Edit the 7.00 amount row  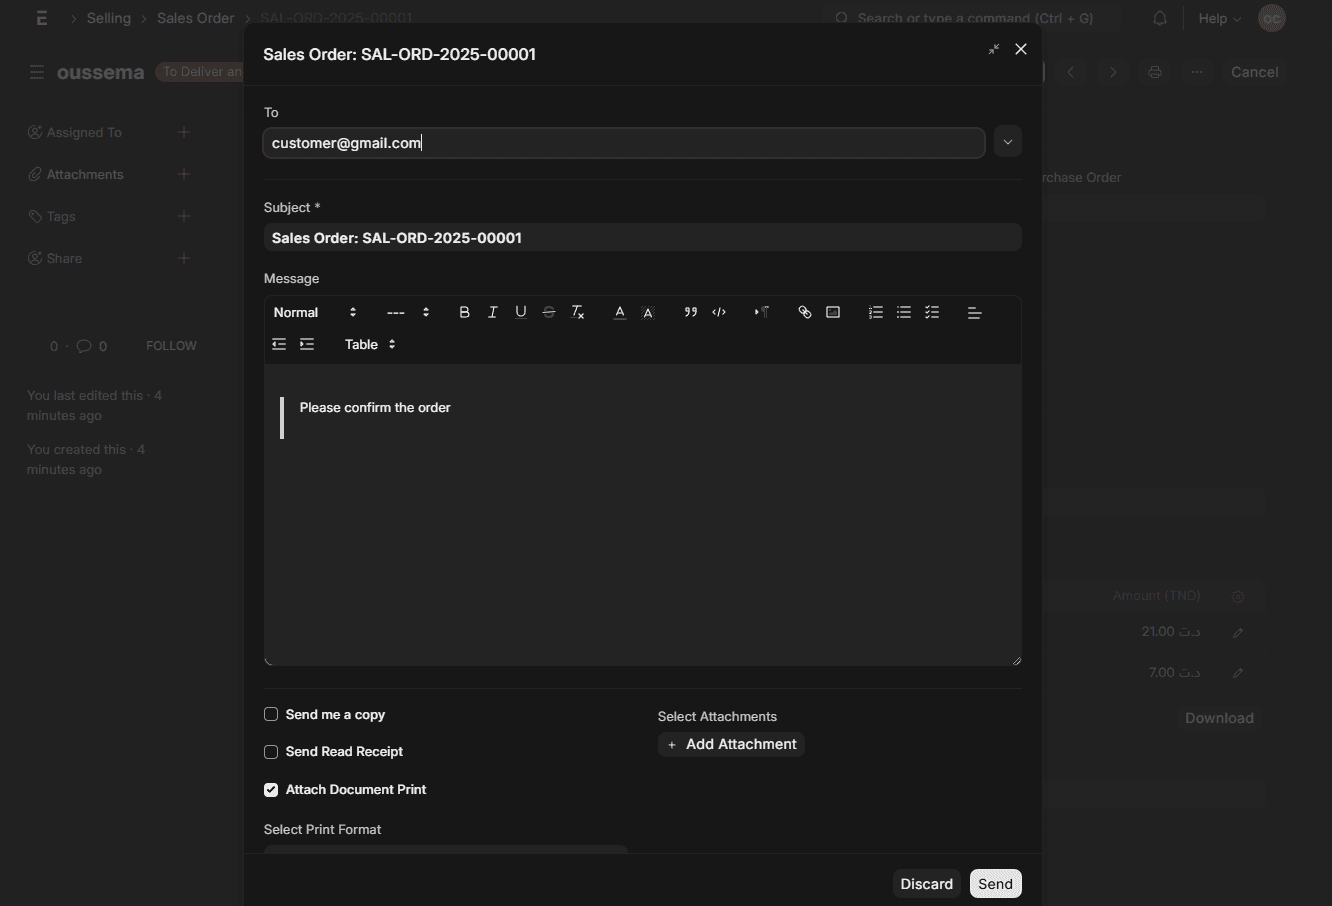[x=1238, y=673]
